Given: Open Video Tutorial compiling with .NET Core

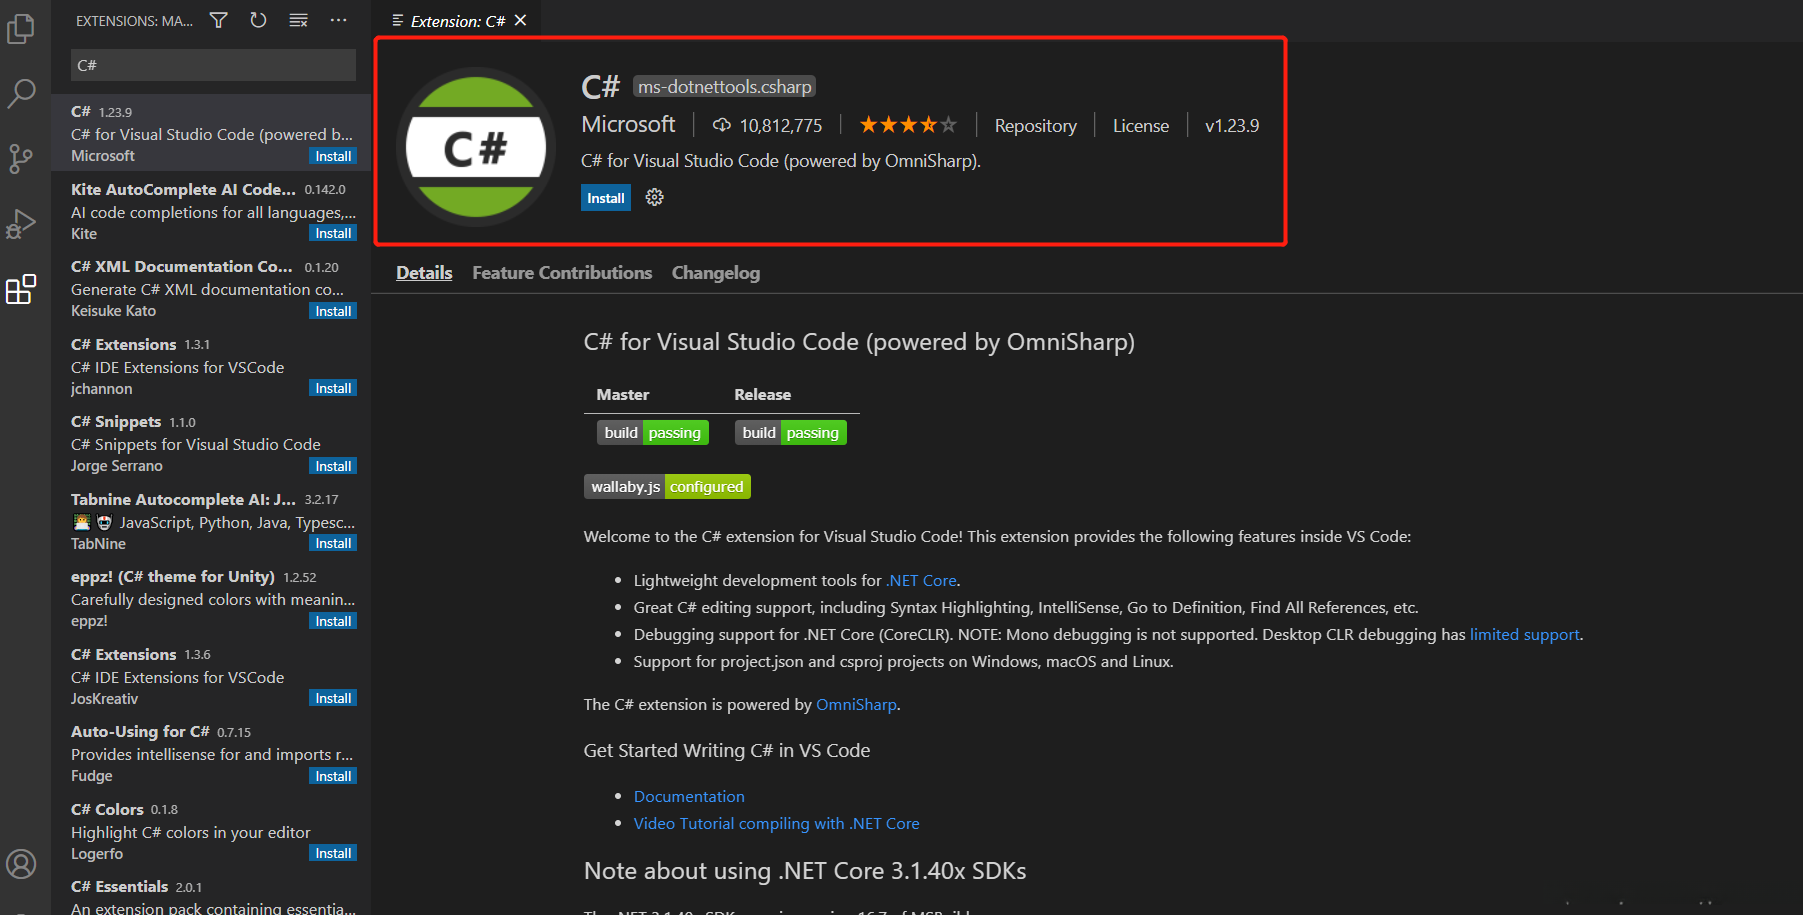Looking at the screenshot, I should click(x=776, y=823).
